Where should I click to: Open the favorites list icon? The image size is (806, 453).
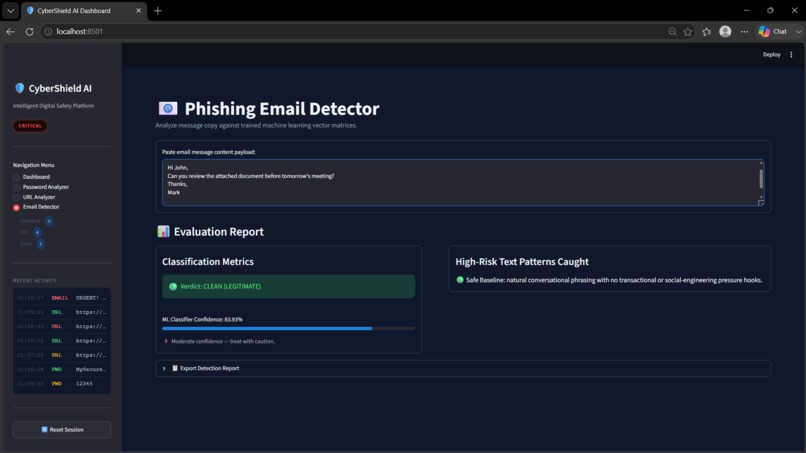point(707,31)
